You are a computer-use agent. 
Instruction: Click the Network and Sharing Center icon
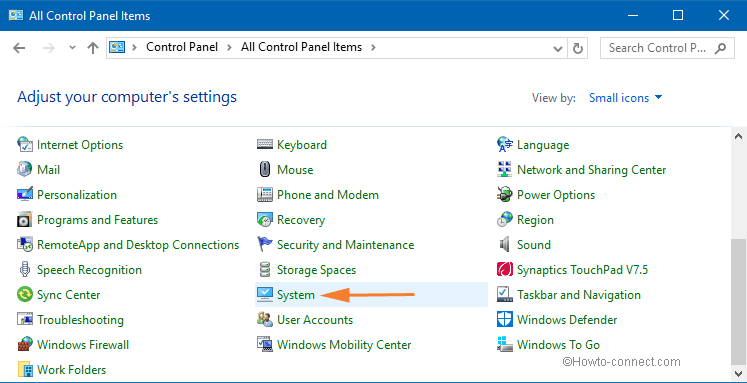(505, 170)
